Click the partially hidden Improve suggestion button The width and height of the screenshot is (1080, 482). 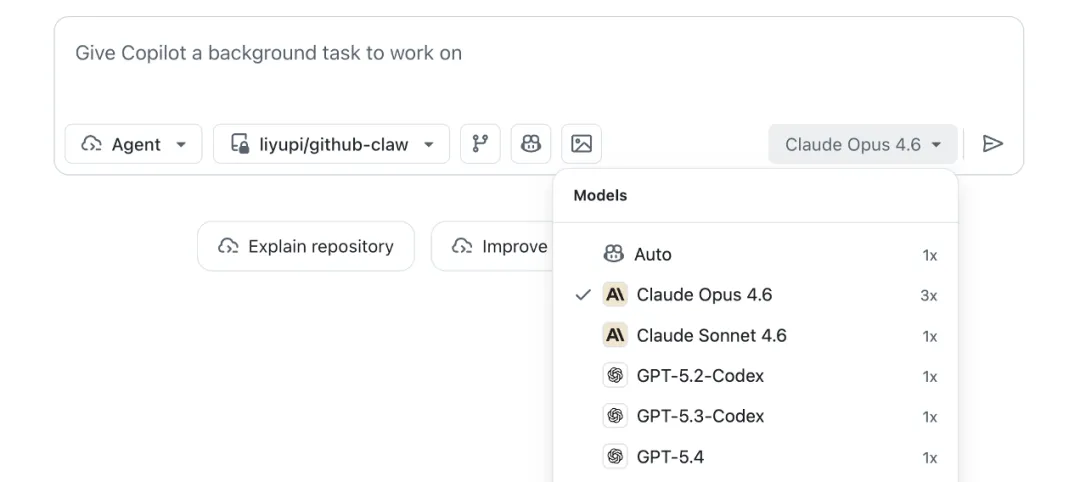coord(492,246)
